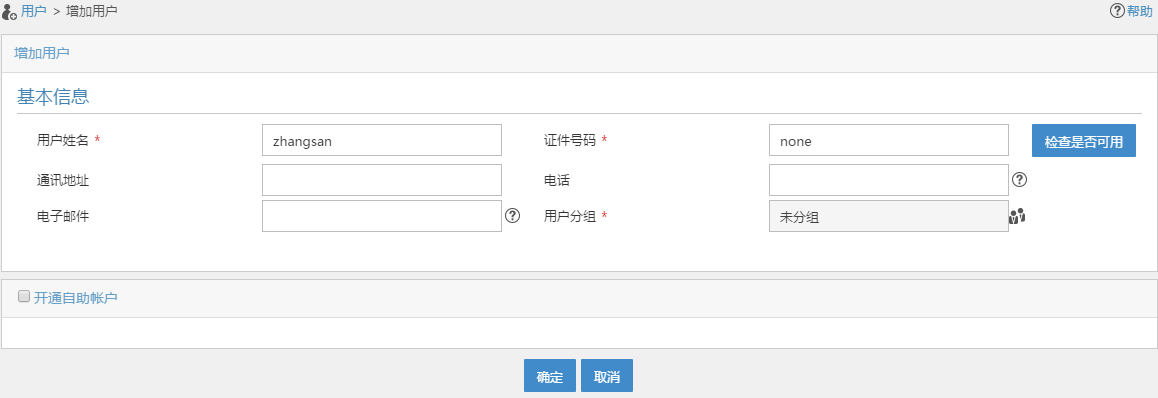
Task: Cancel with the 取消 button
Action: pyautogui.click(x=607, y=376)
